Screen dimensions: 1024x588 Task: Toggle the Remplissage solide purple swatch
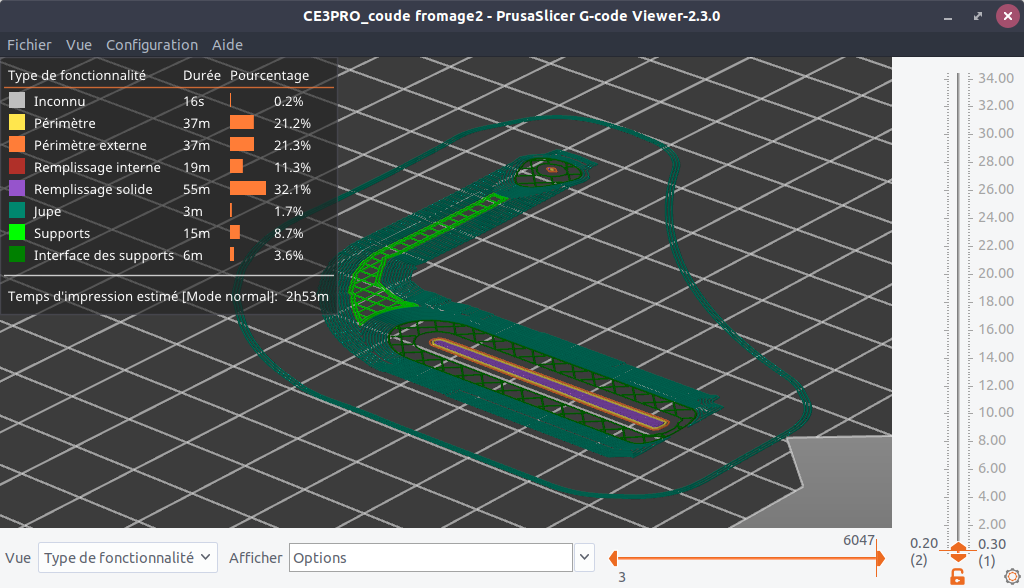click(x=17, y=189)
